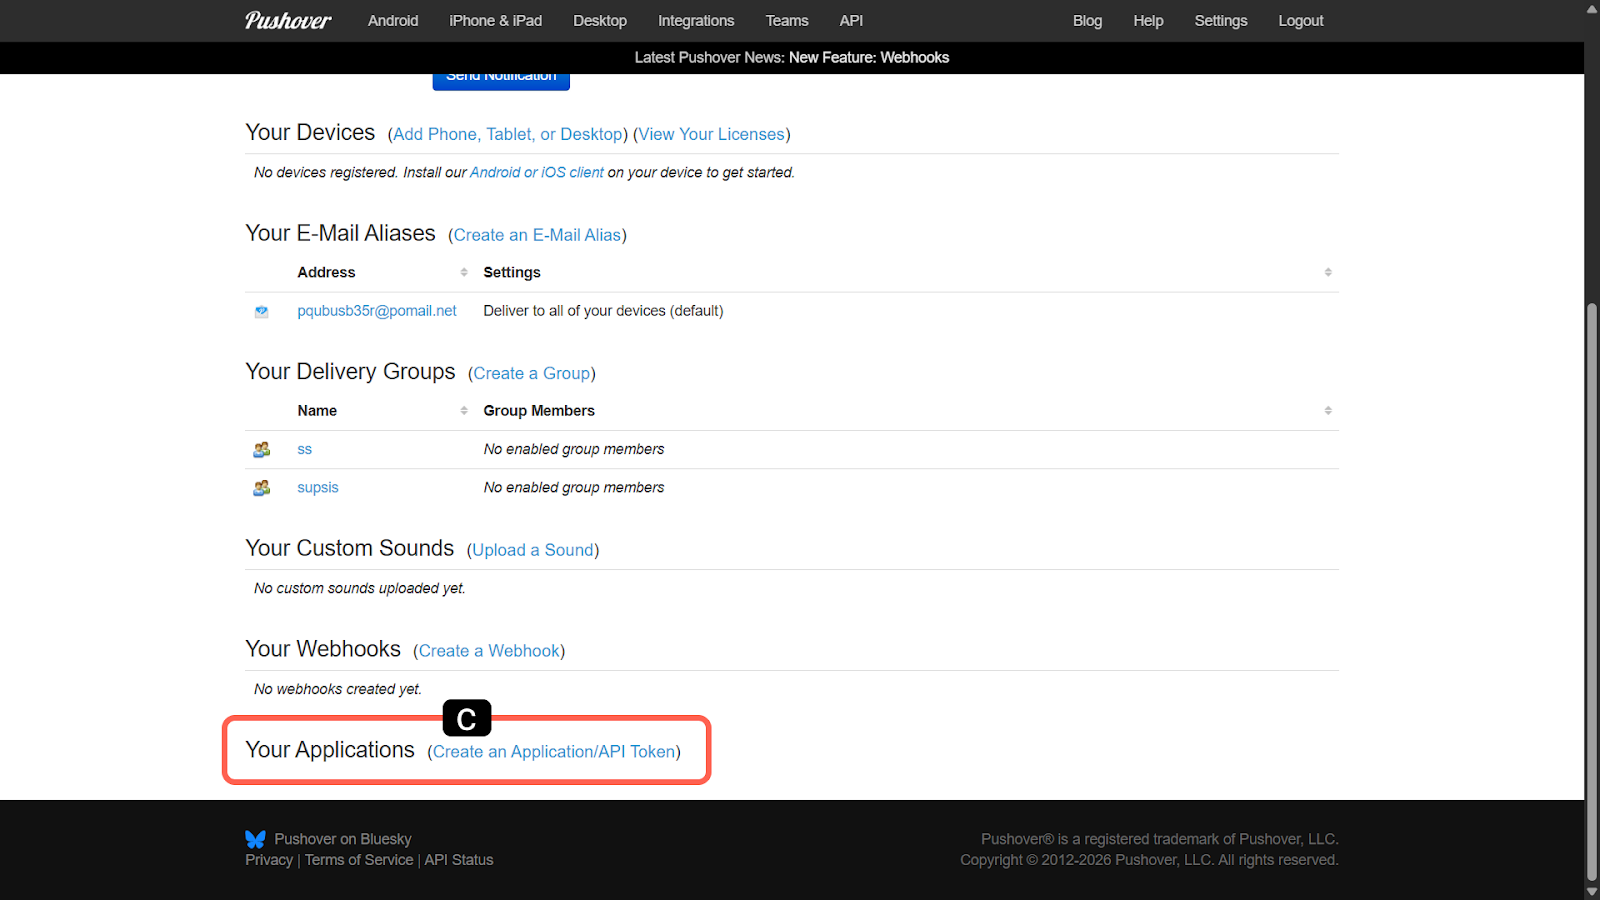Go to Settings in top navigation
The width and height of the screenshot is (1600, 900).
coord(1220,21)
